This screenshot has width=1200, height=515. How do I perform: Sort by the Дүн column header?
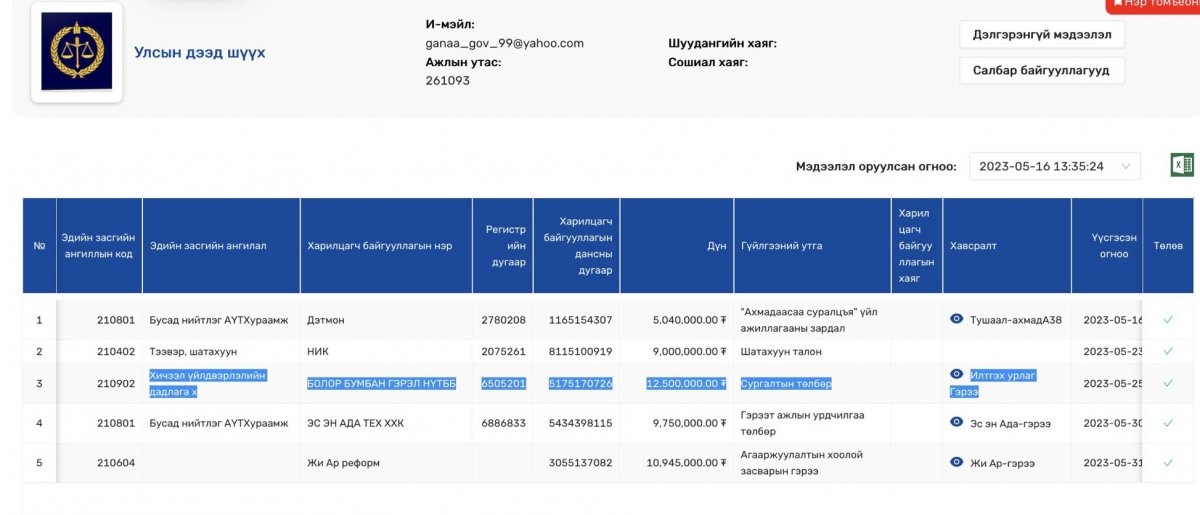716,246
